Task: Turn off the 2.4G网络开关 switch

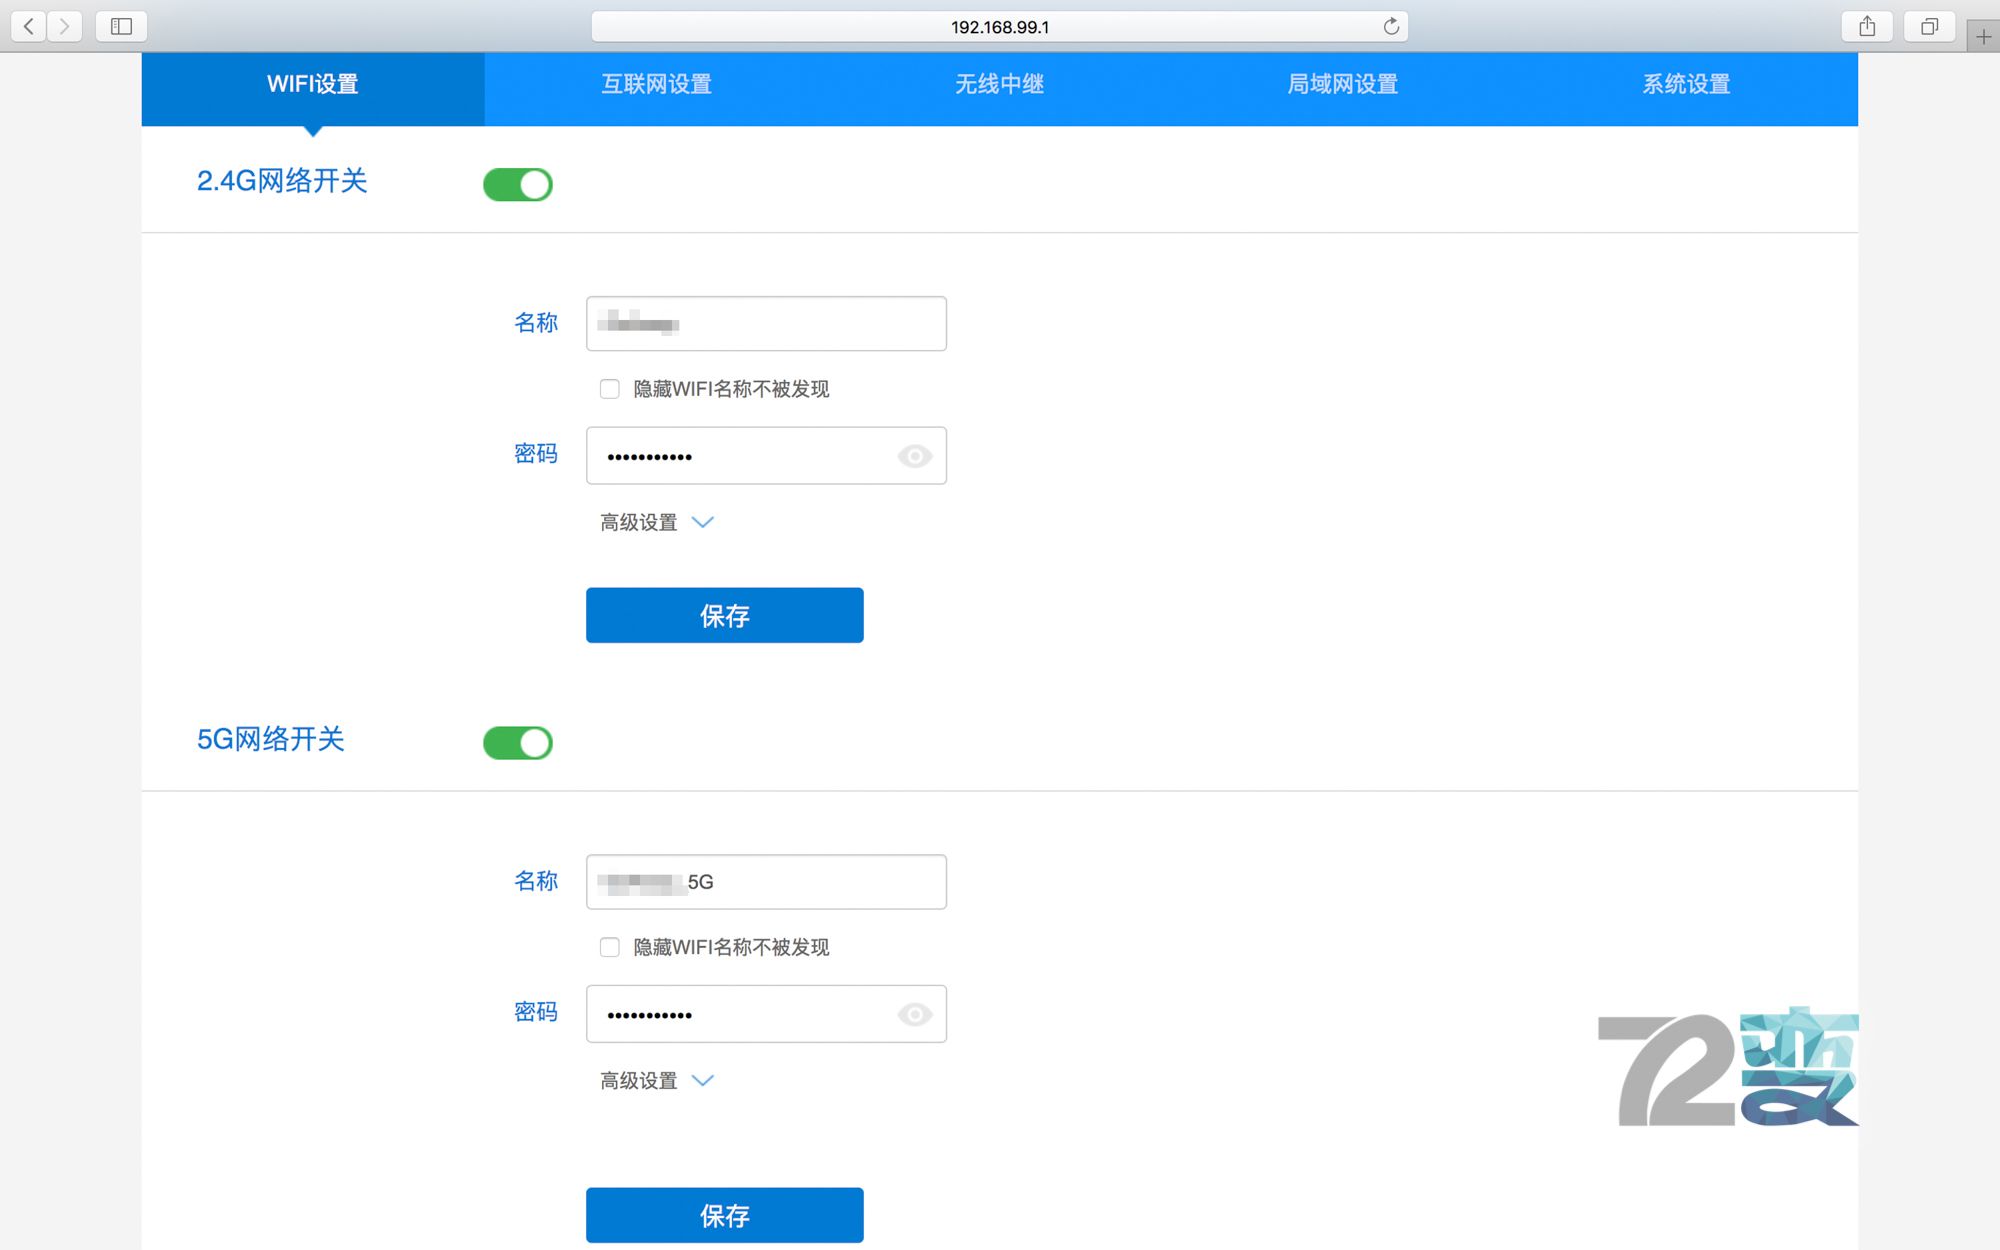Action: [x=518, y=184]
